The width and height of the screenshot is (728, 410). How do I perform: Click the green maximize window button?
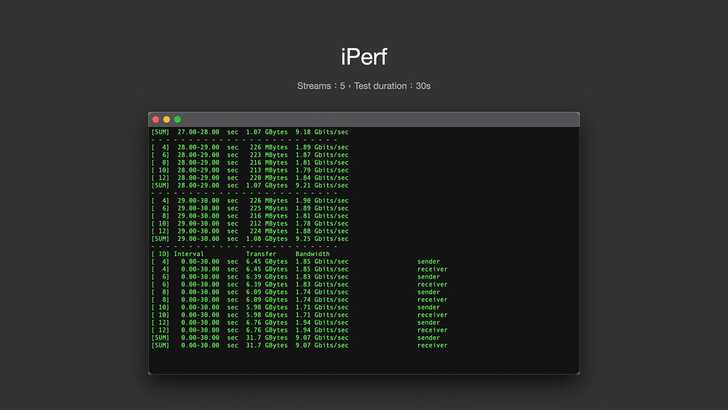[177, 119]
